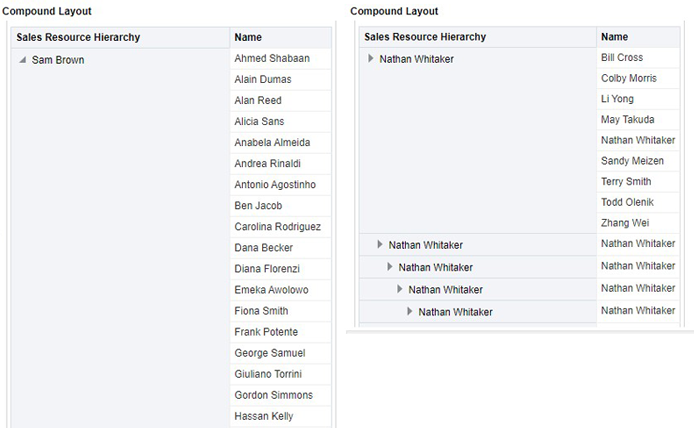Image resolution: width=694 pixels, height=428 pixels.
Task: Collapse the Sam Brown hierarchy node
Action: (x=23, y=60)
